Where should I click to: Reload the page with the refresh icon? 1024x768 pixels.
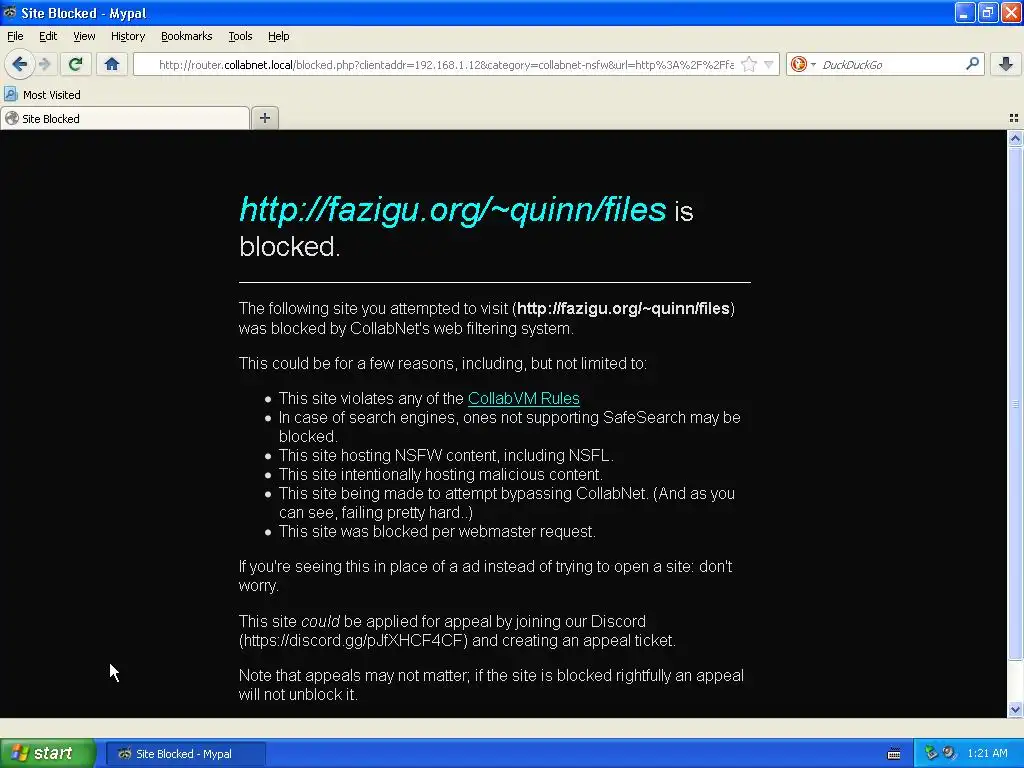76,64
